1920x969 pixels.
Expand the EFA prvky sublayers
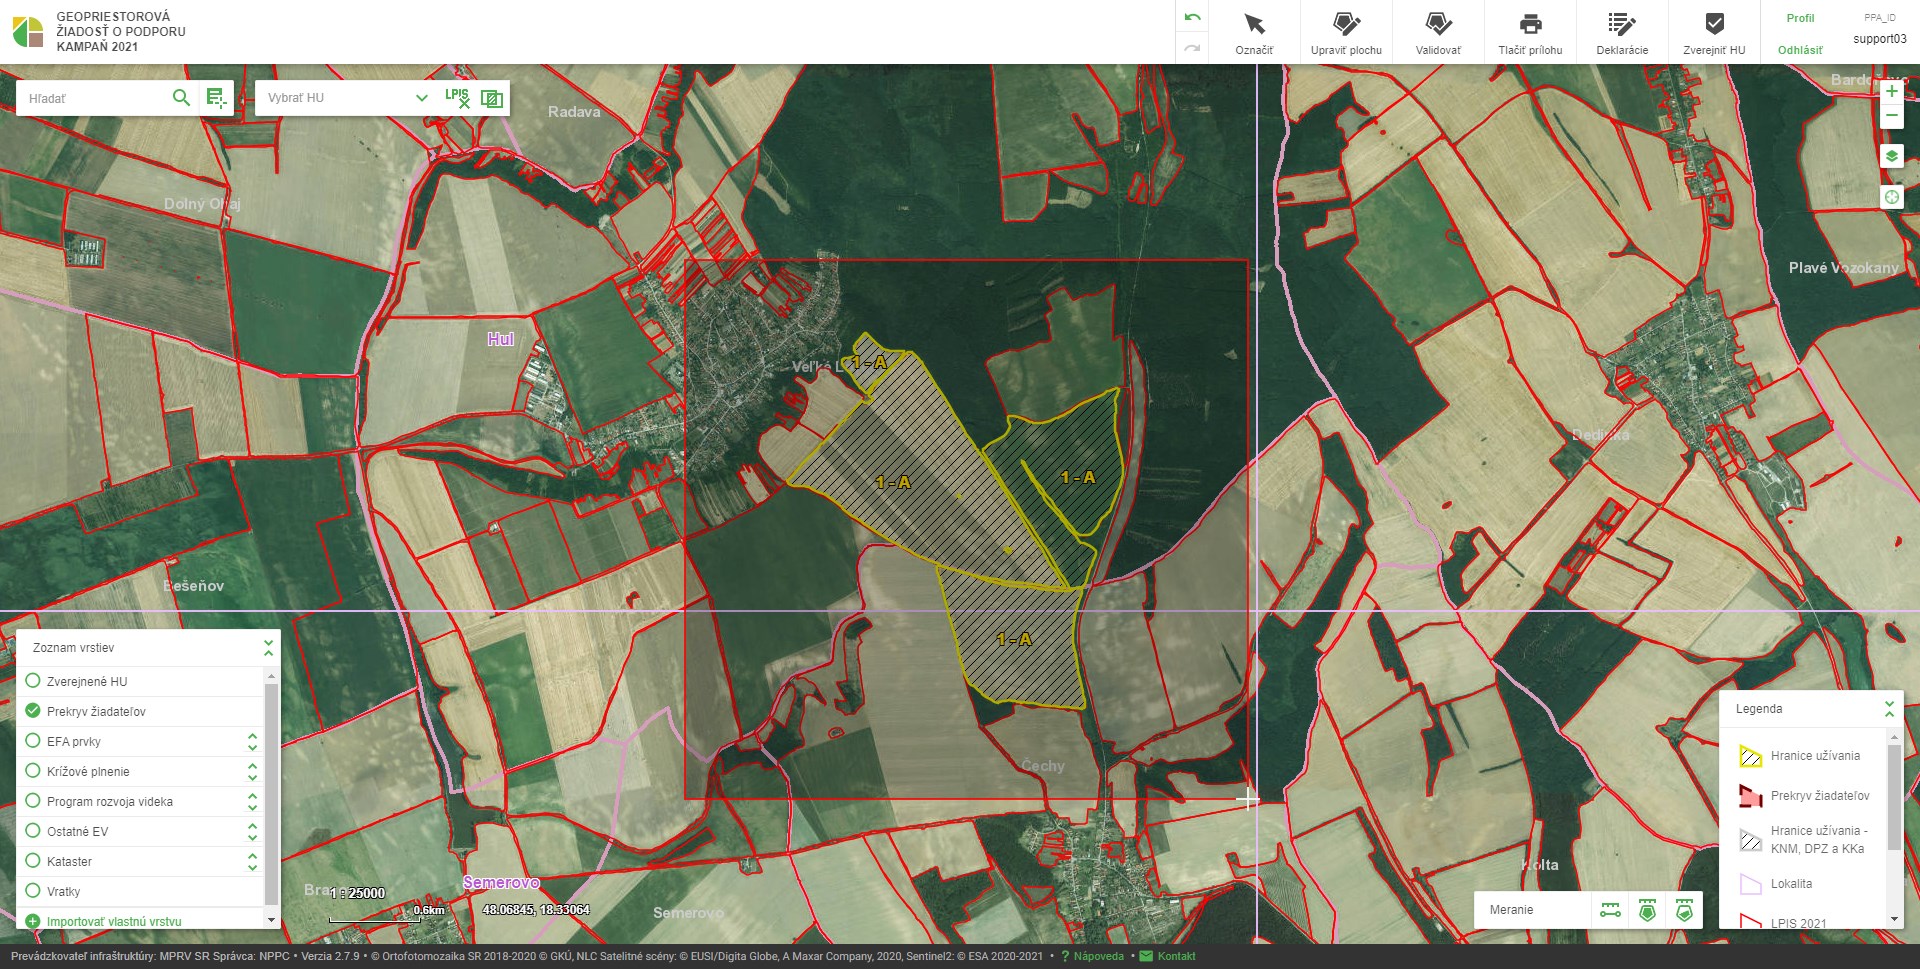[252, 741]
